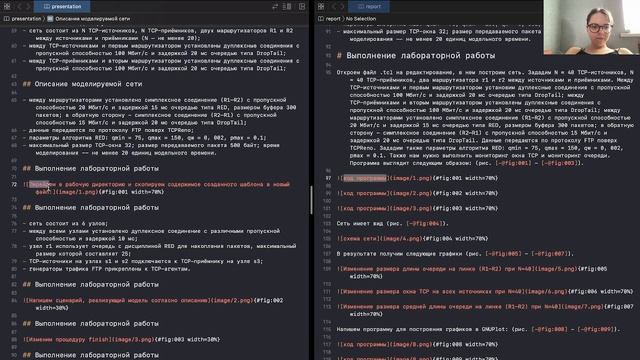
Task: Click the highlighted word on line 72
Action: point(39,184)
